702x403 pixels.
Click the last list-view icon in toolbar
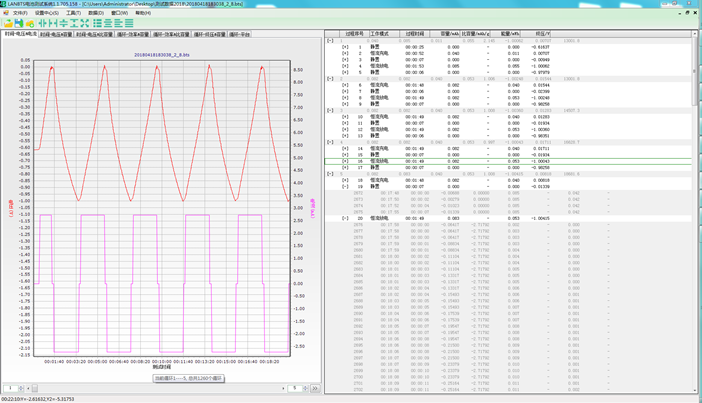coord(129,23)
